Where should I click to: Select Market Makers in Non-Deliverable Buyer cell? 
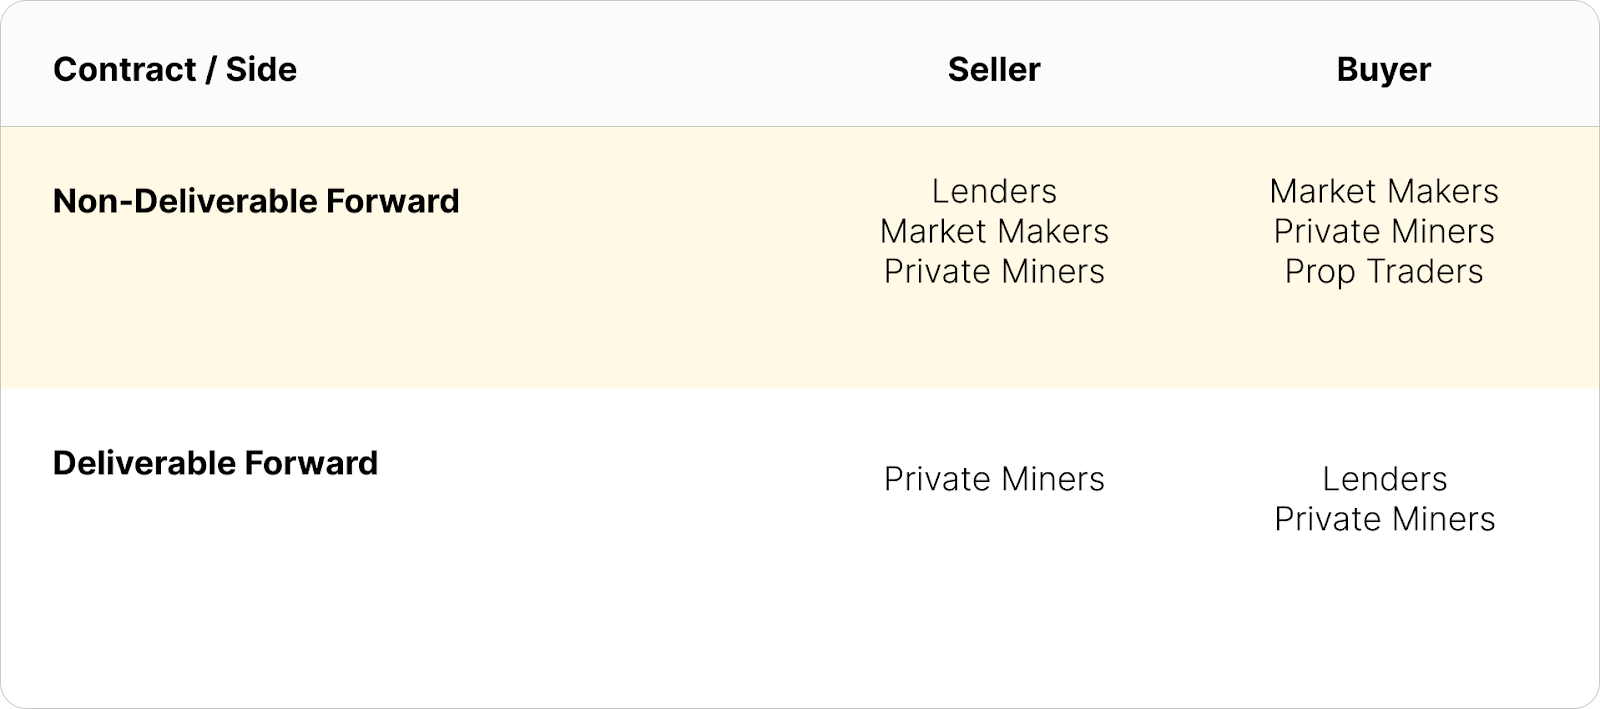click(1384, 191)
